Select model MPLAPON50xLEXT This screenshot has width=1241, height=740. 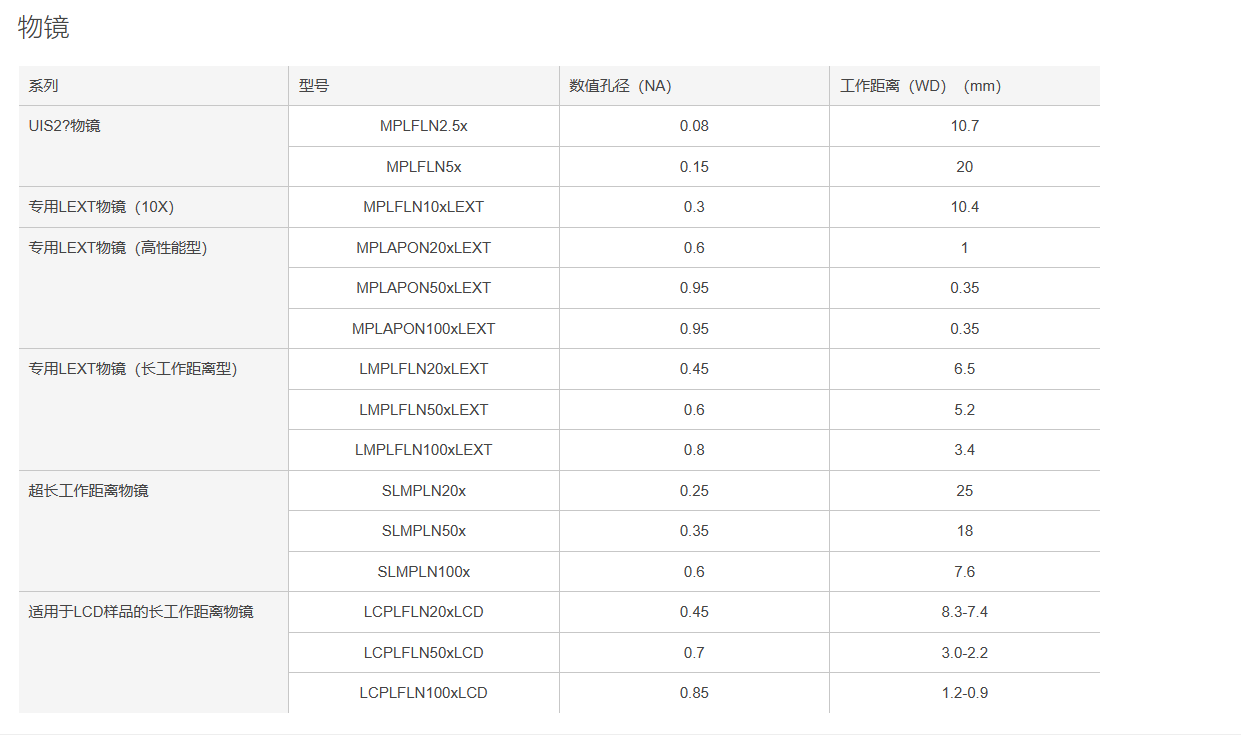pyautogui.click(x=424, y=288)
